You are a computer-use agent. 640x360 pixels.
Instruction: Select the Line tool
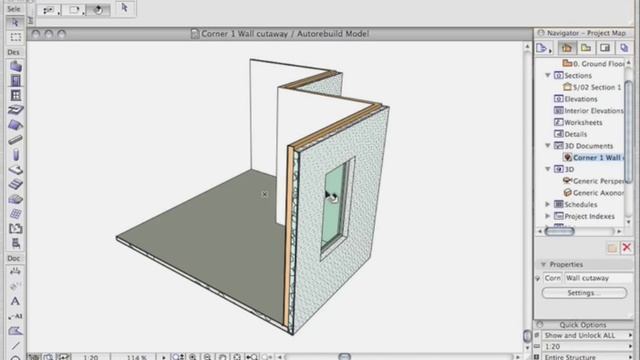pyautogui.click(x=15, y=346)
